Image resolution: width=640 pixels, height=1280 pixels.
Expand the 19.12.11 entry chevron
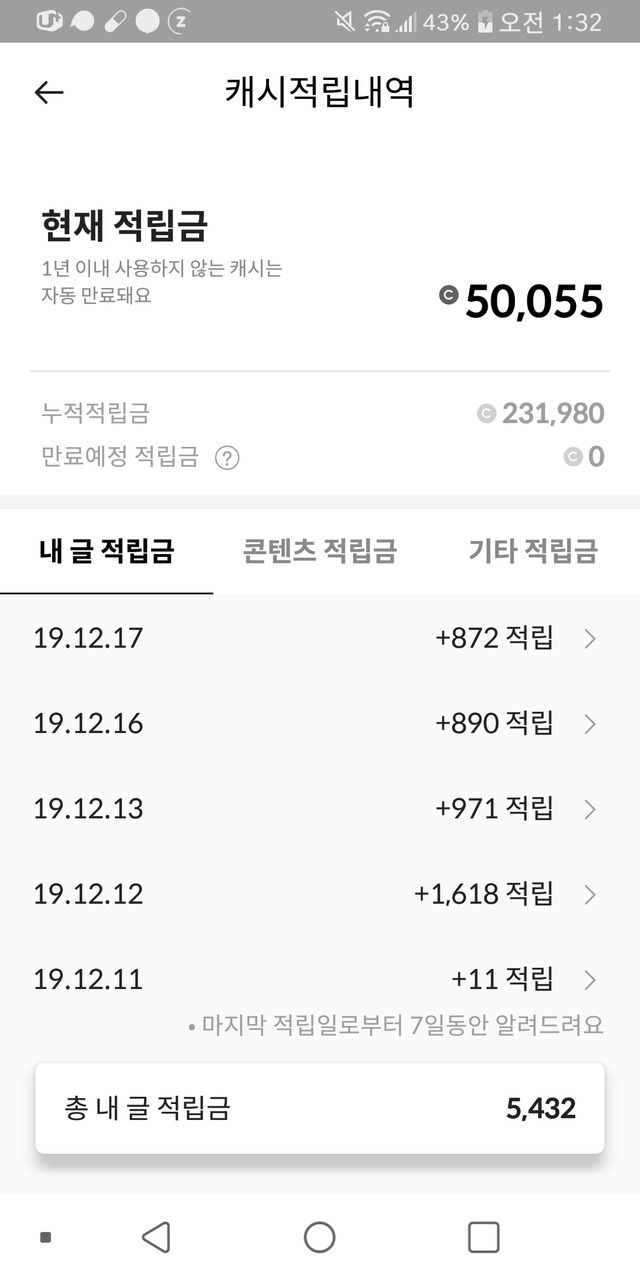pos(590,979)
